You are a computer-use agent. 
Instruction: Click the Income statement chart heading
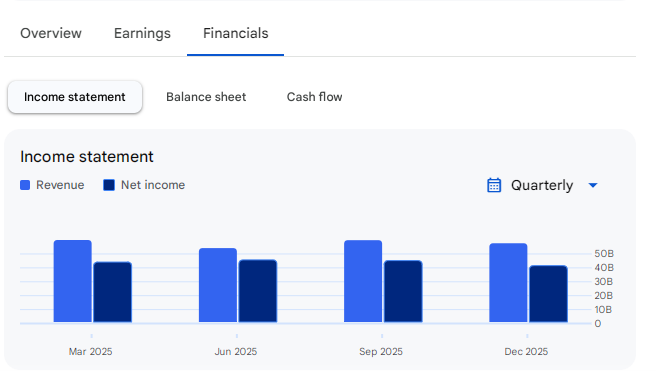point(87,156)
